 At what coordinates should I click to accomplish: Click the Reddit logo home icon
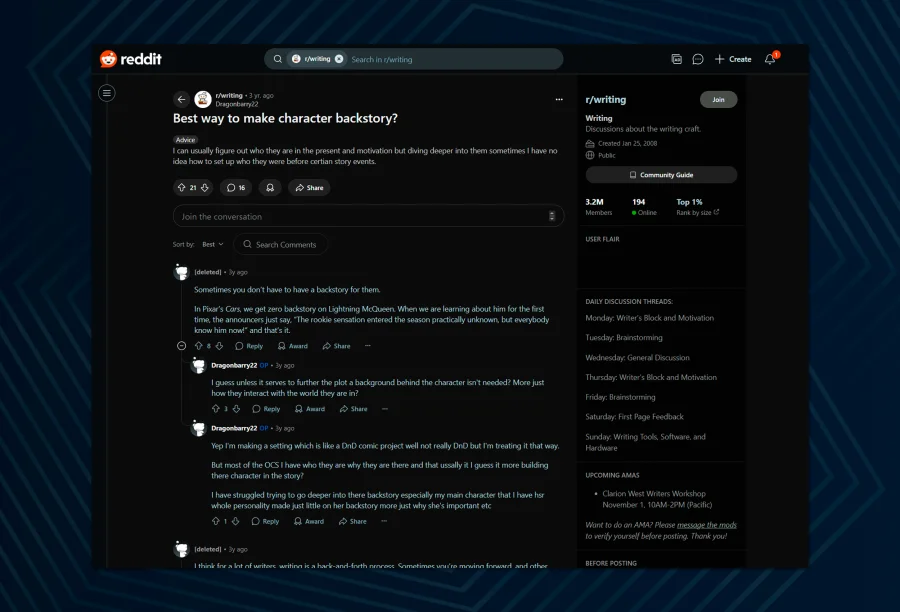[x=109, y=59]
